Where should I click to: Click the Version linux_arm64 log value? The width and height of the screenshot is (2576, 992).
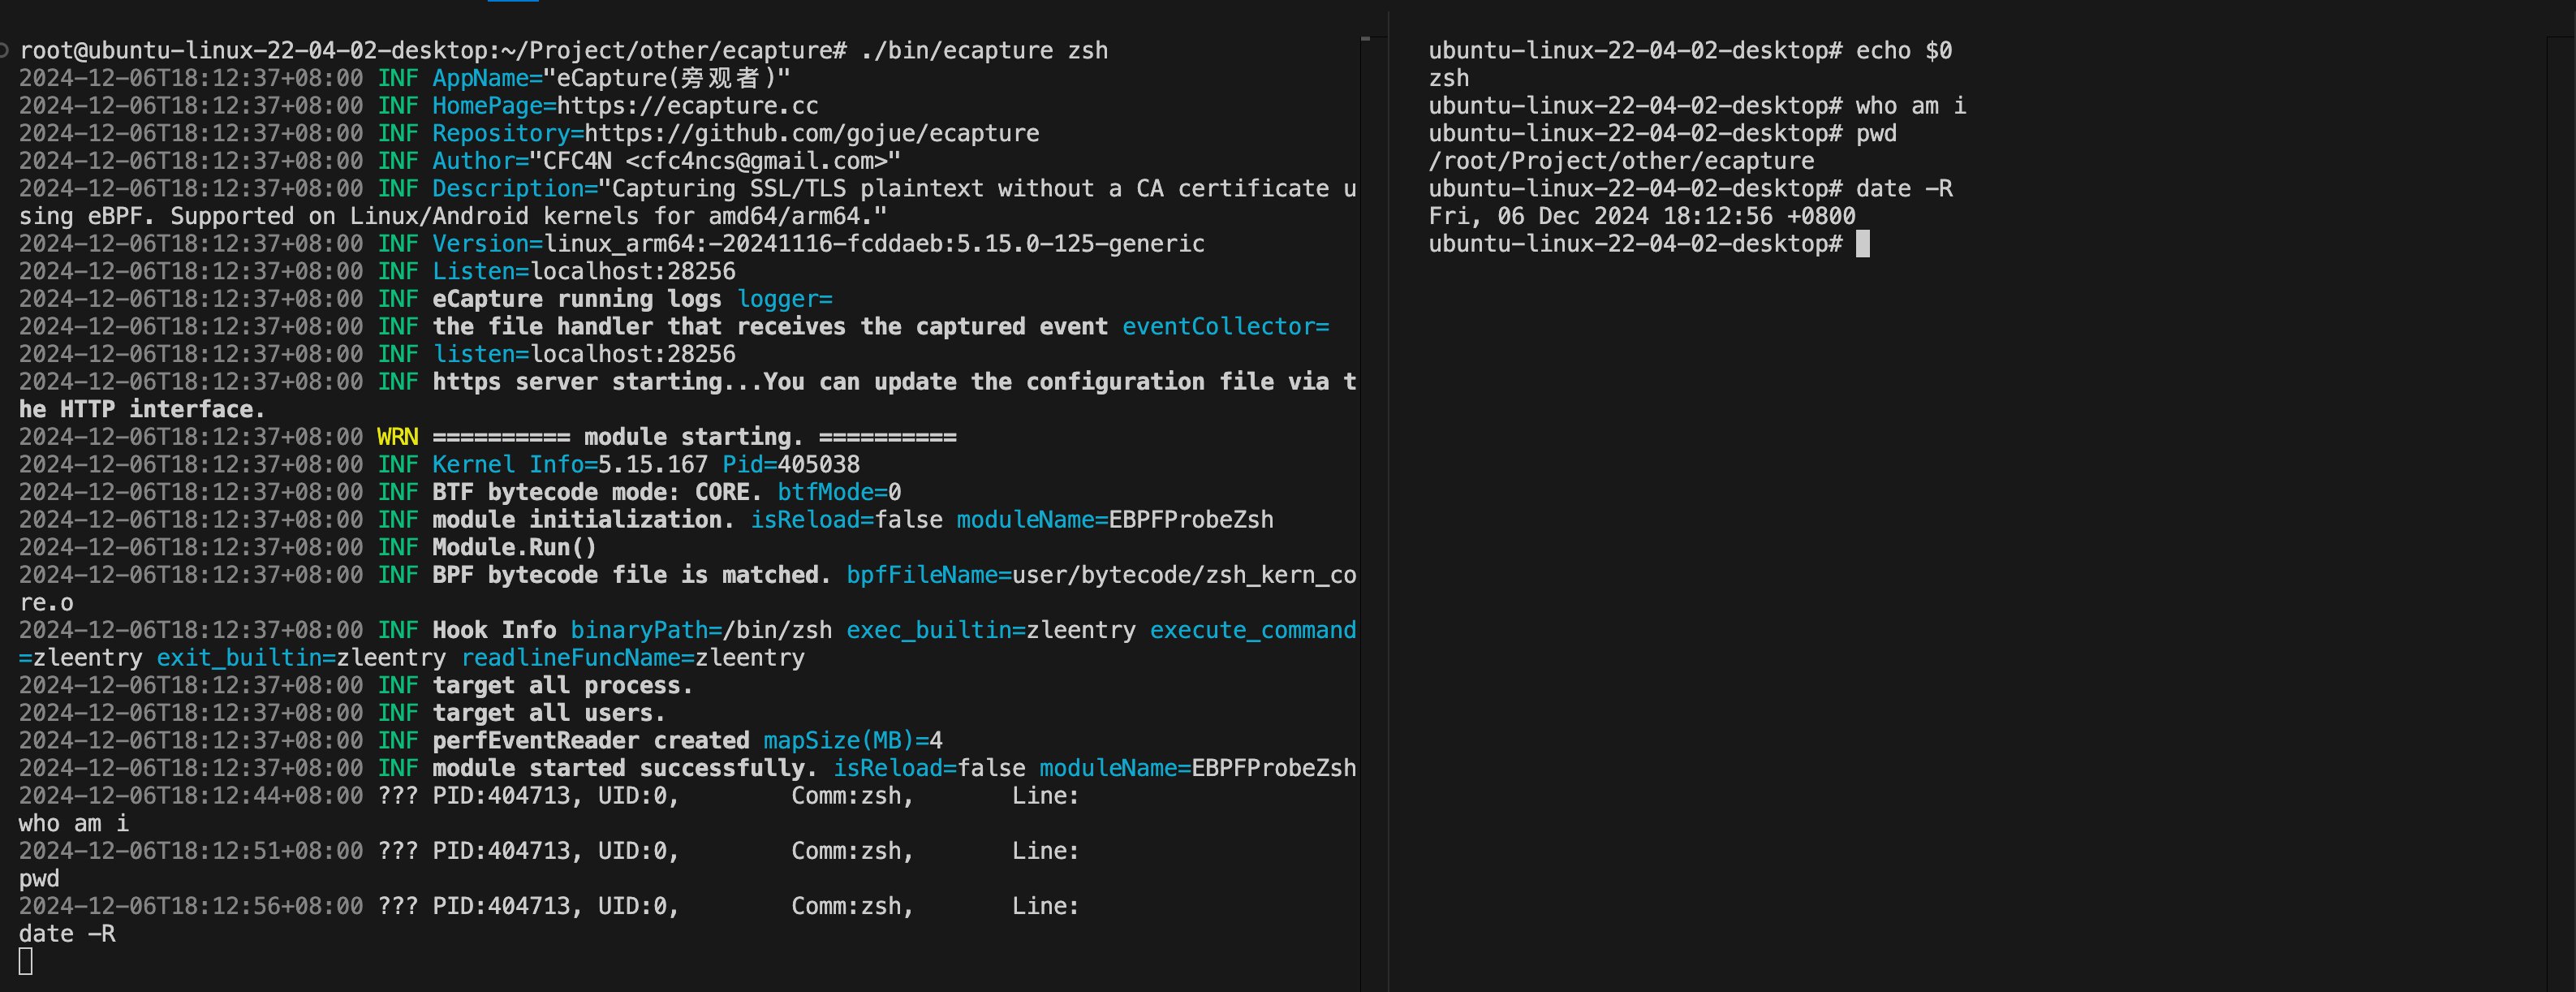[x=873, y=244]
